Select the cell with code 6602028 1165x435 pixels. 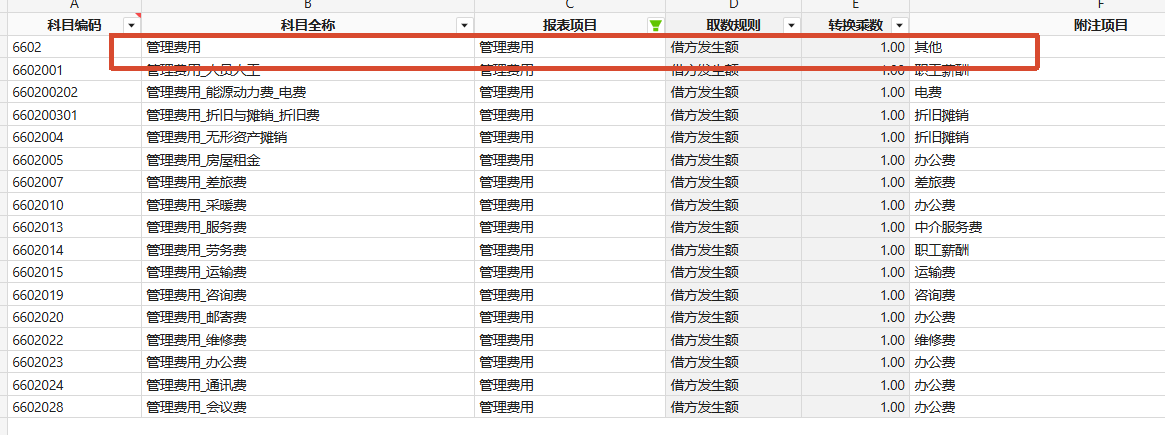pyautogui.click(x=74, y=407)
